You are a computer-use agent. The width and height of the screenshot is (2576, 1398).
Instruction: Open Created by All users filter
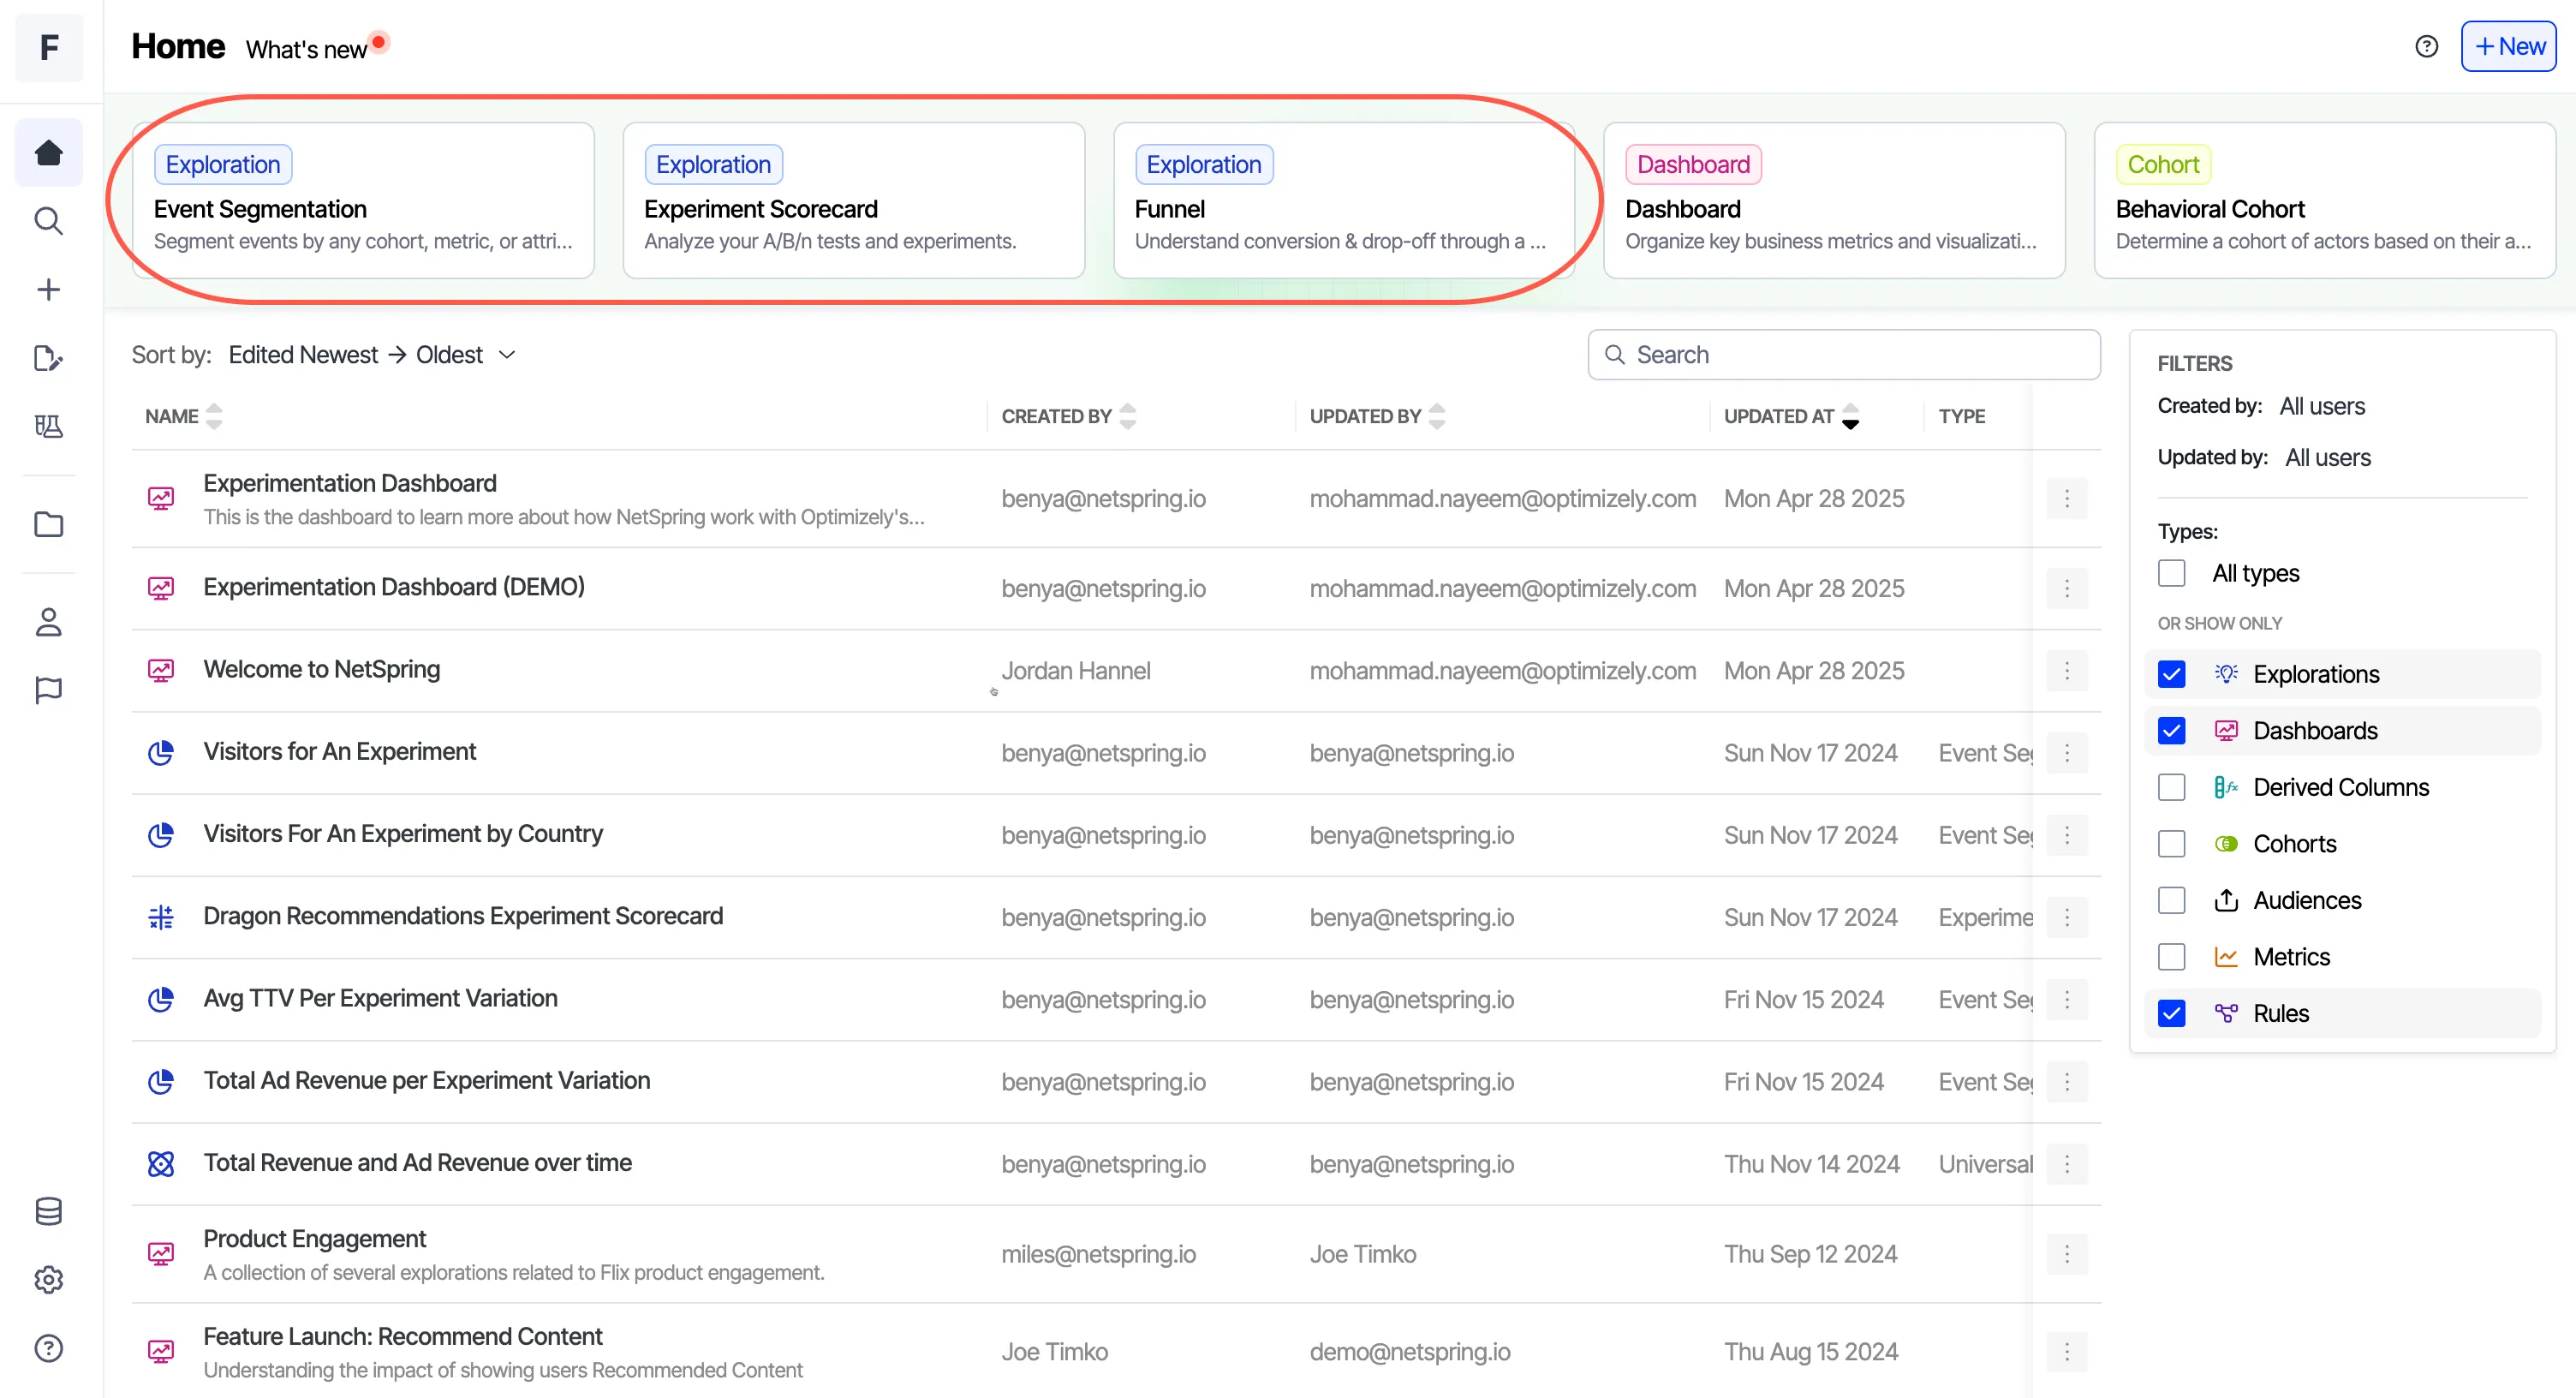click(x=2322, y=406)
